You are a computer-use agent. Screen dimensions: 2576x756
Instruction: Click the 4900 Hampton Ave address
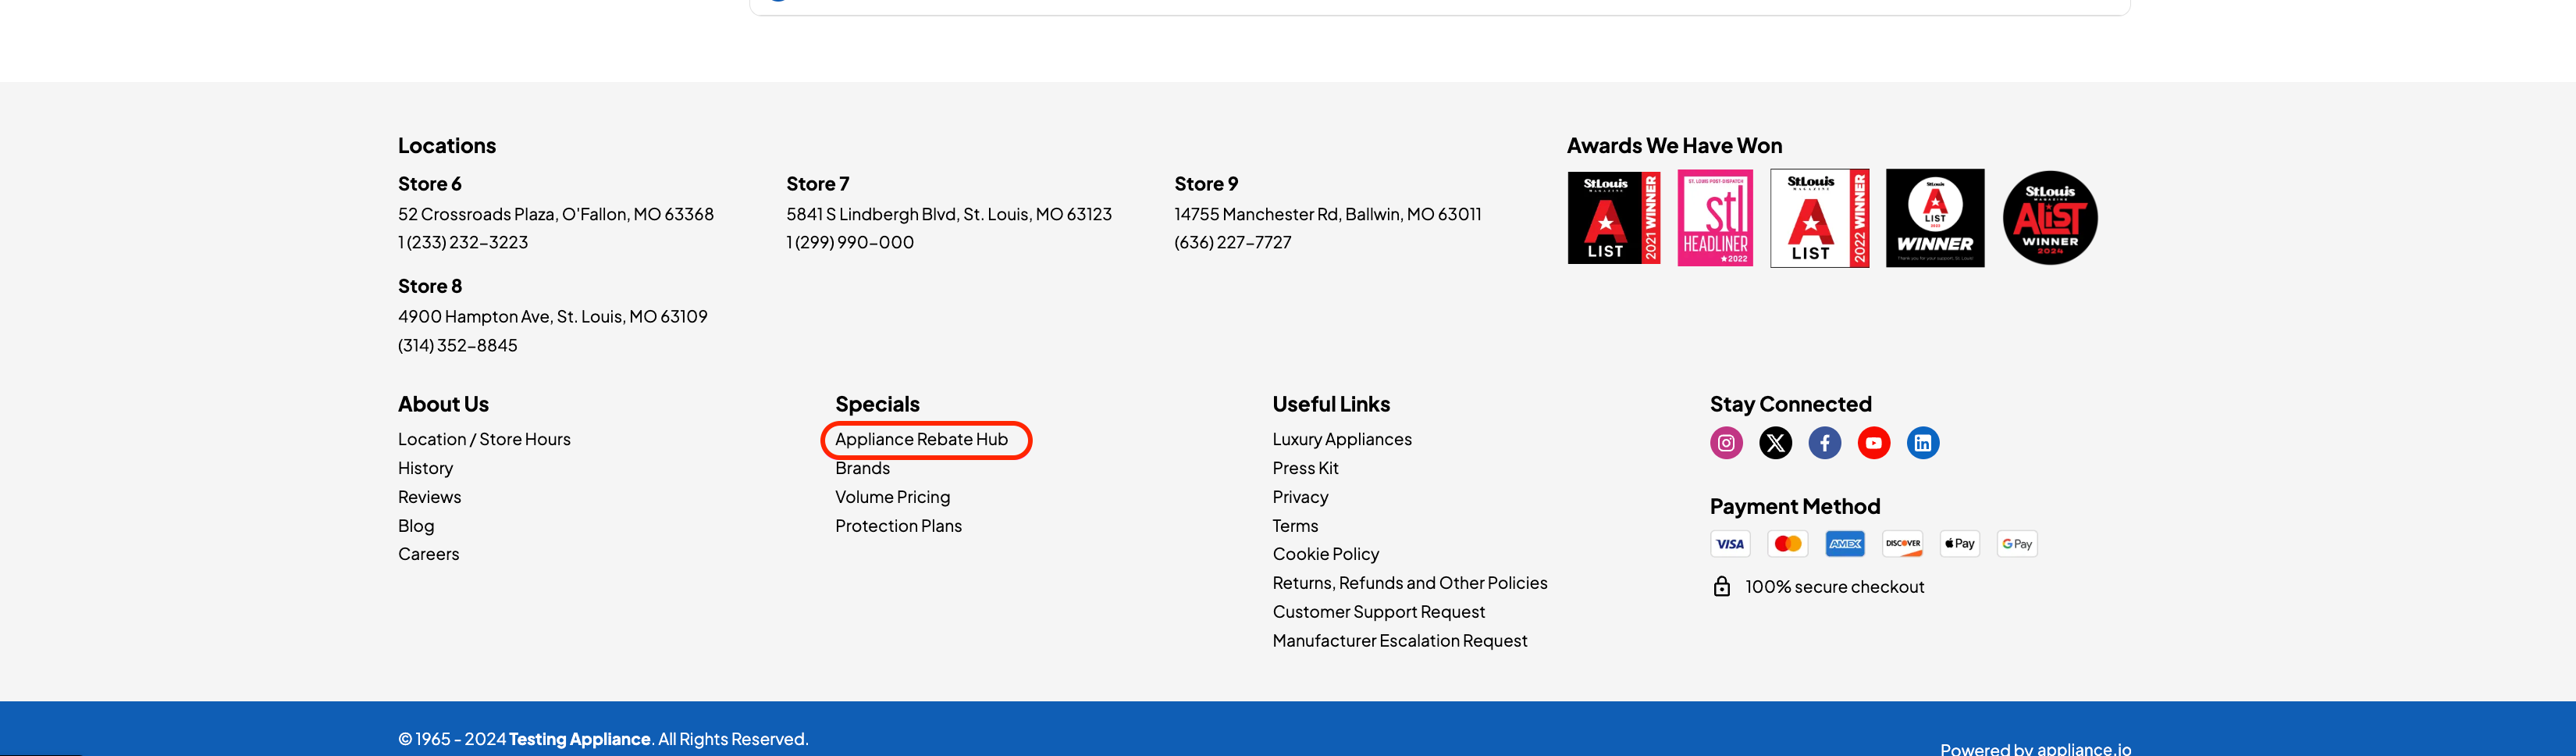[x=552, y=316]
